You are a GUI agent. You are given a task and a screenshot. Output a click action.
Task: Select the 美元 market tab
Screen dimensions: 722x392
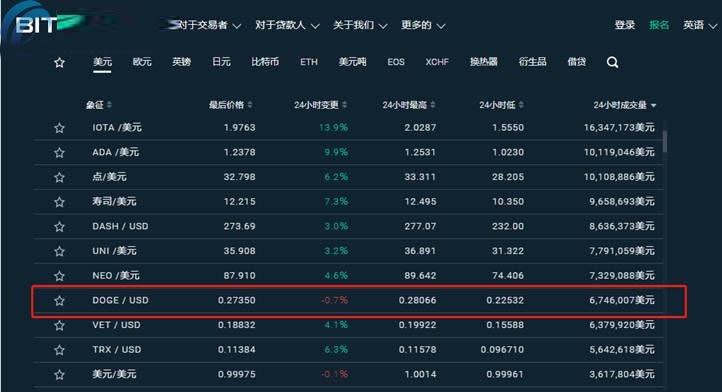(x=102, y=62)
